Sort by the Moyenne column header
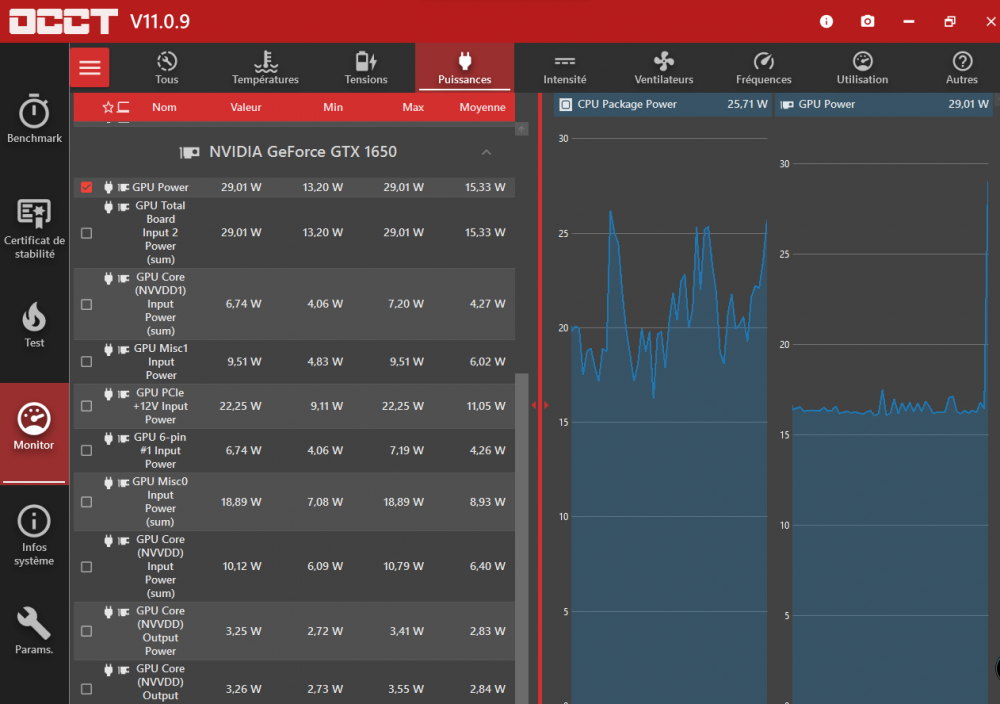Image resolution: width=1000 pixels, height=704 pixels. point(482,107)
